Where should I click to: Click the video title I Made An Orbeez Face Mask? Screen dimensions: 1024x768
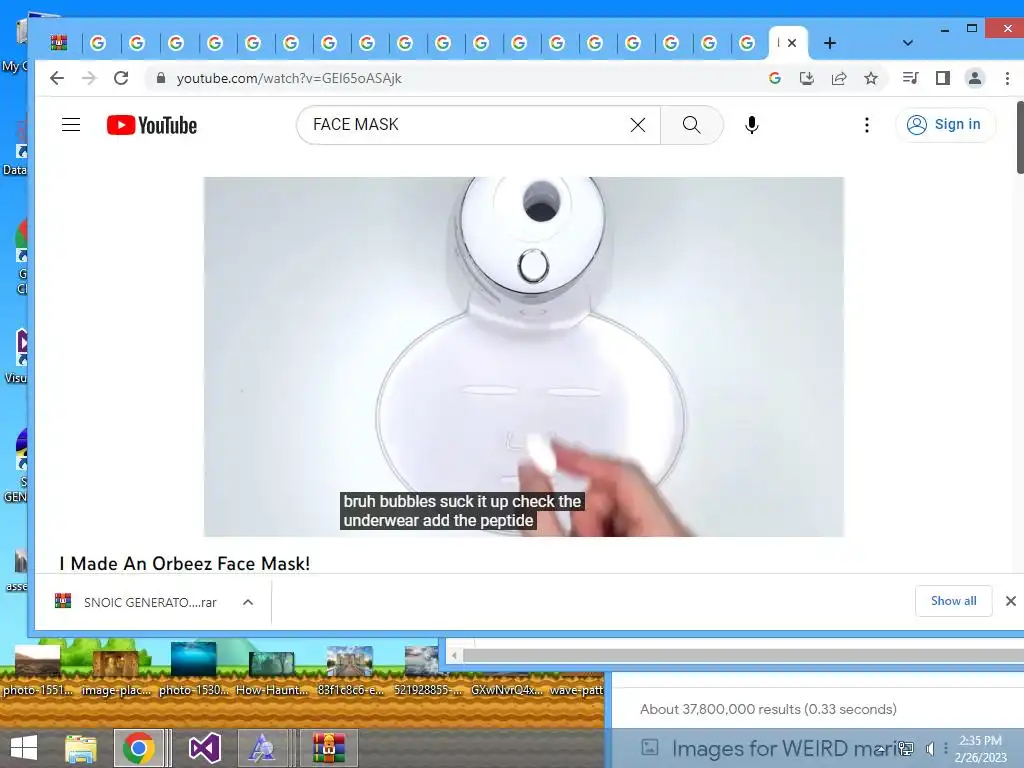click(185, 564)
